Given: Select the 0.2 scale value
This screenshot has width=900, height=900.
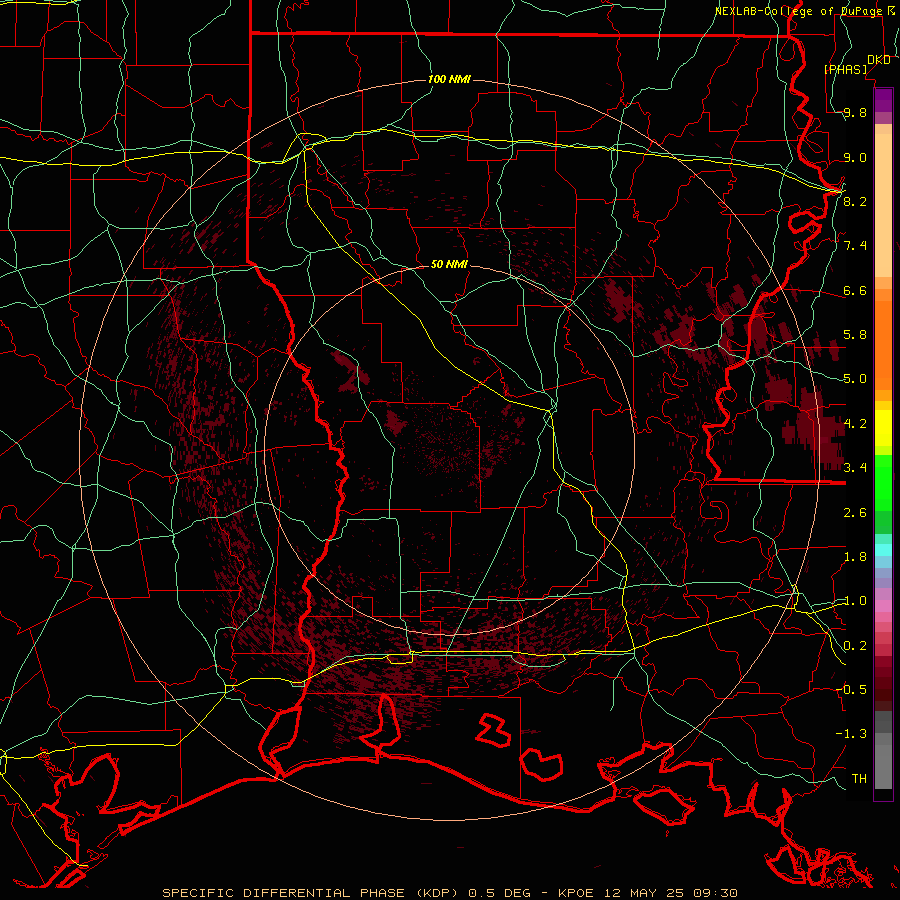Looking at the screenshot, I should click(x=855, y=646).
